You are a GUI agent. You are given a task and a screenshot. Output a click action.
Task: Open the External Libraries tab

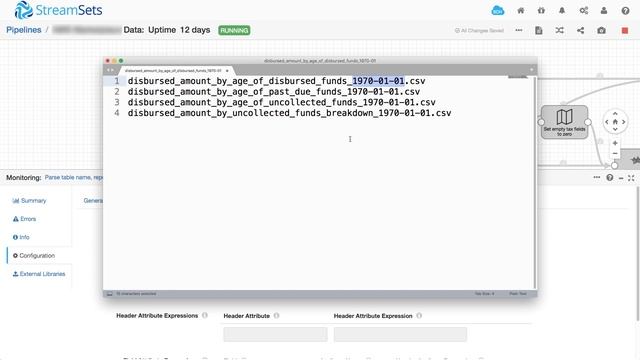point(39,274)
